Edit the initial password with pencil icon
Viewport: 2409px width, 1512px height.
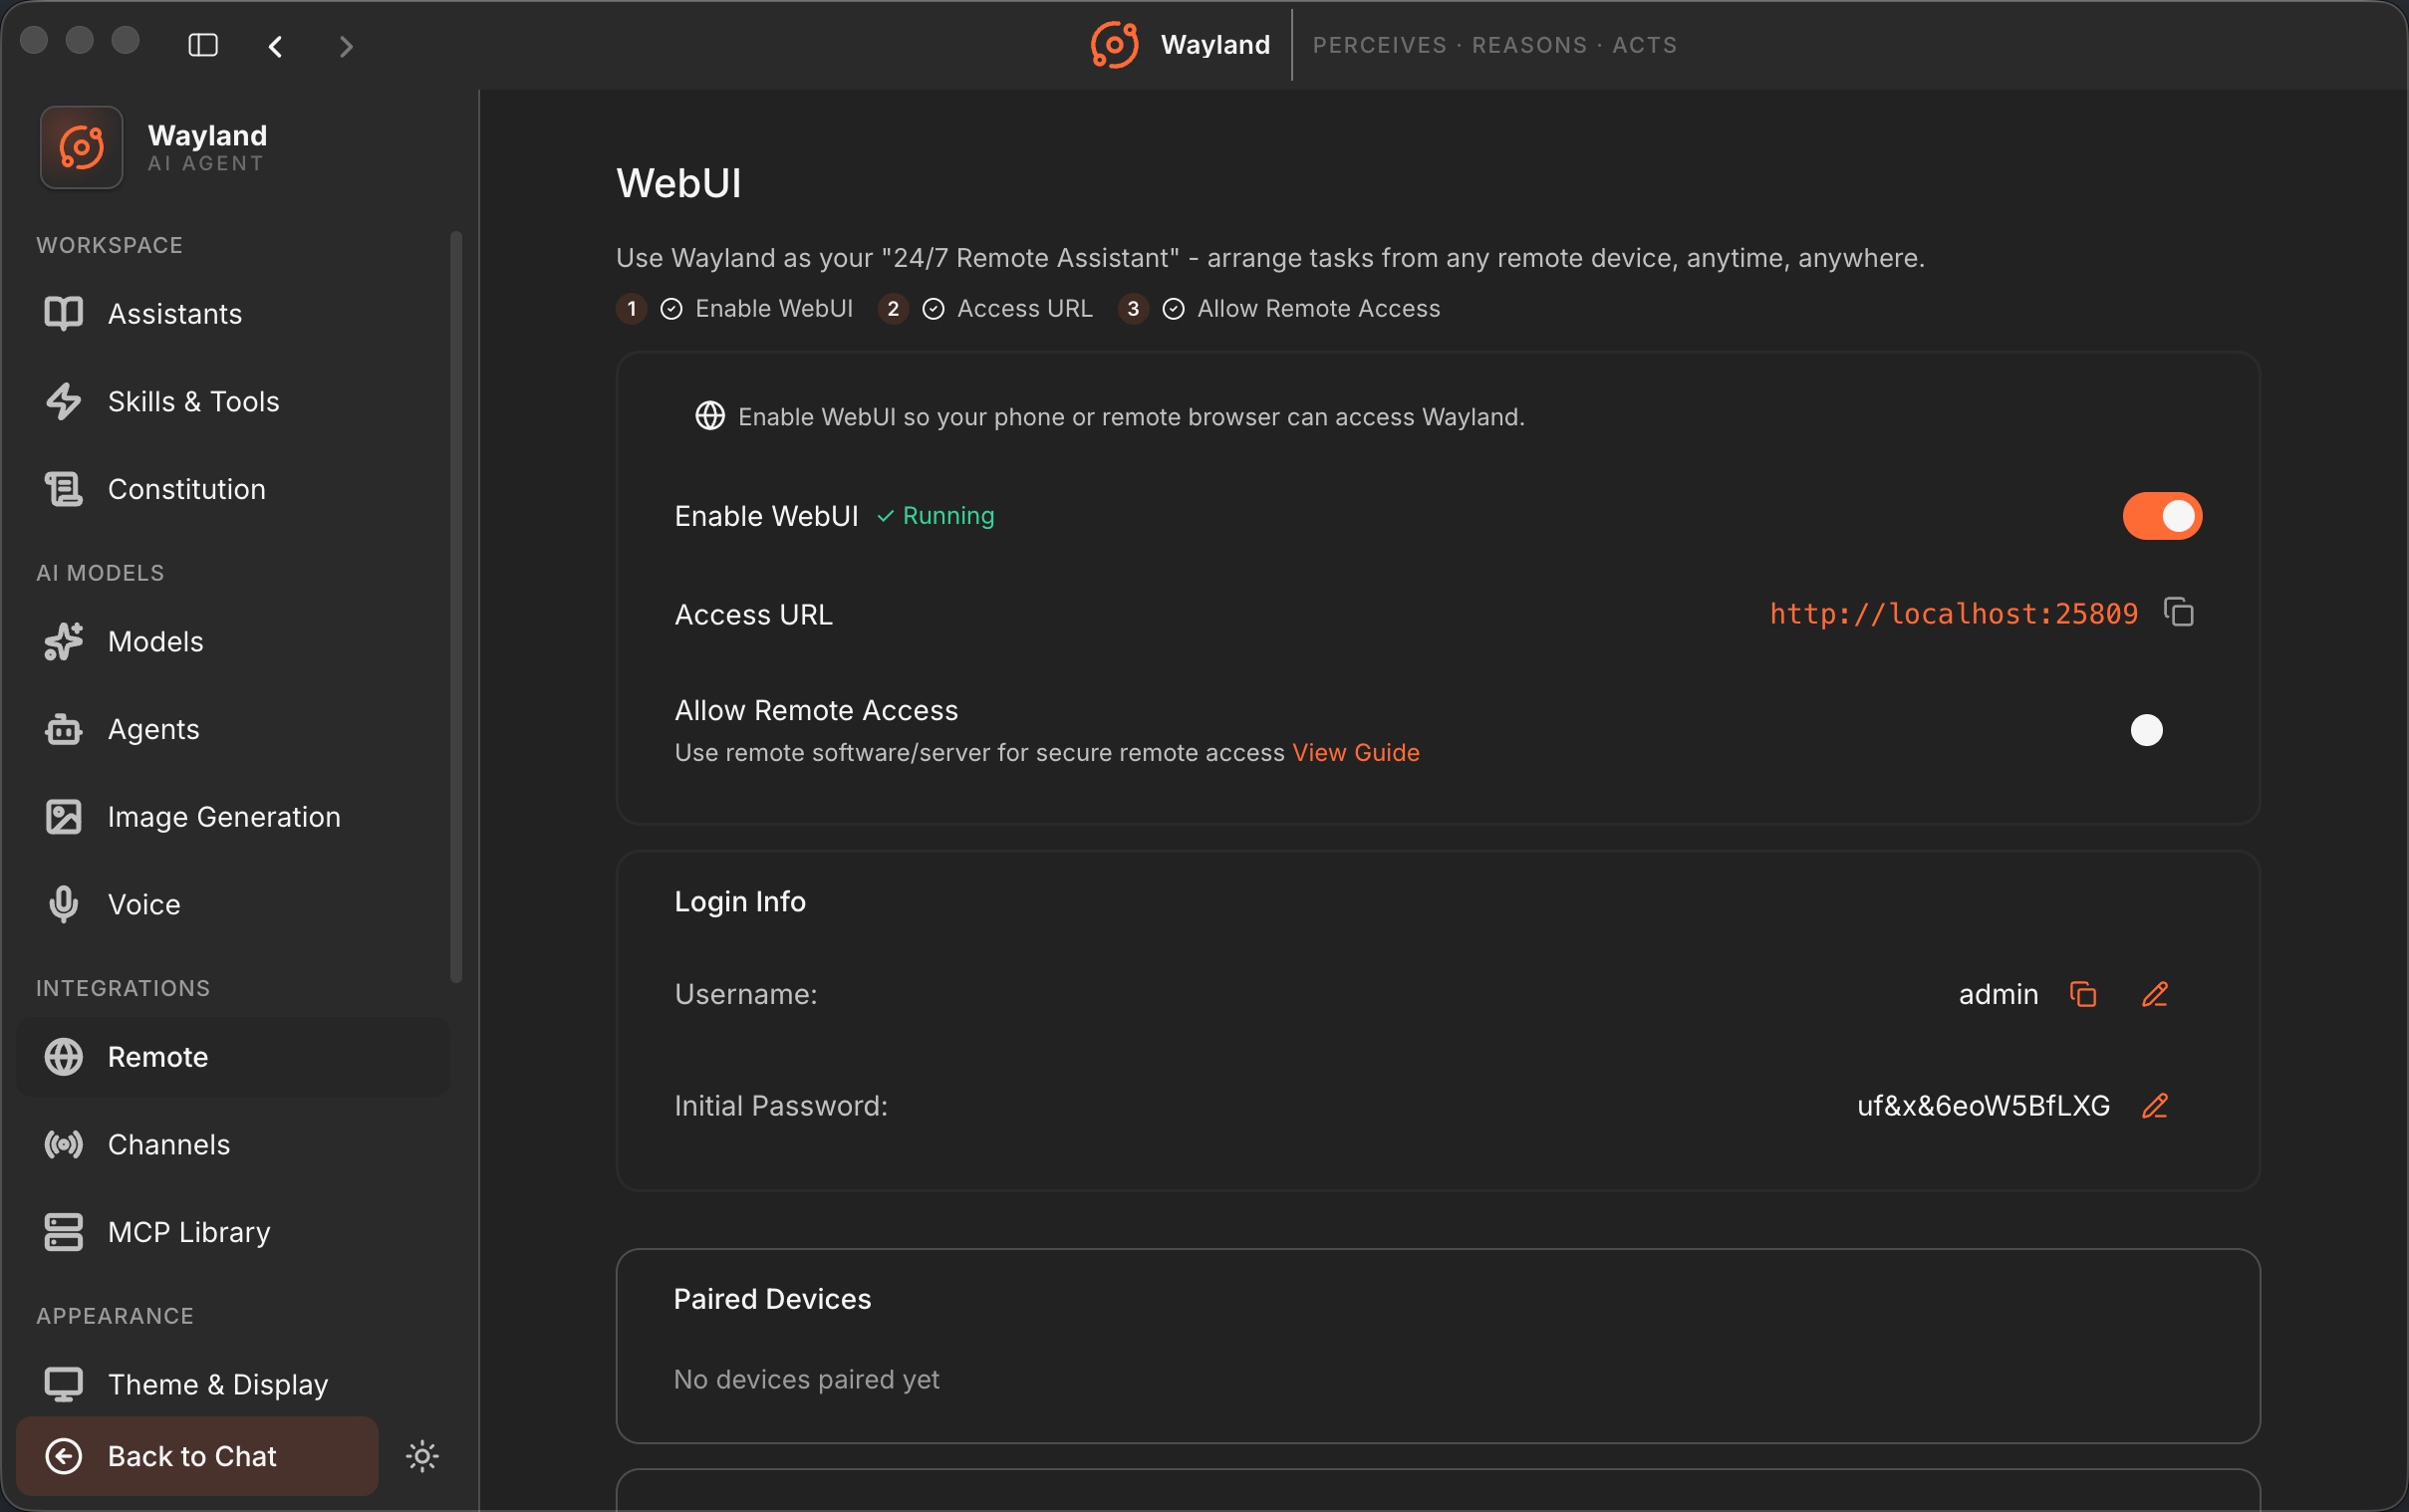pyautogui.click(x=2155, y=1106)
